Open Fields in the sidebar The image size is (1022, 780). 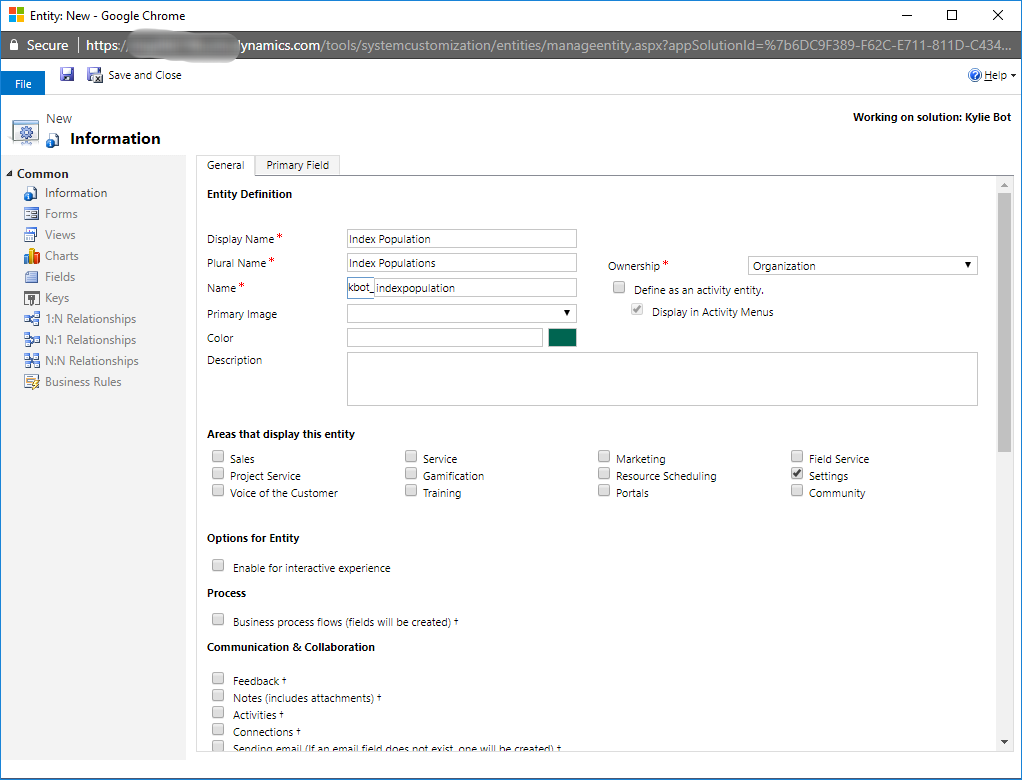60,277
